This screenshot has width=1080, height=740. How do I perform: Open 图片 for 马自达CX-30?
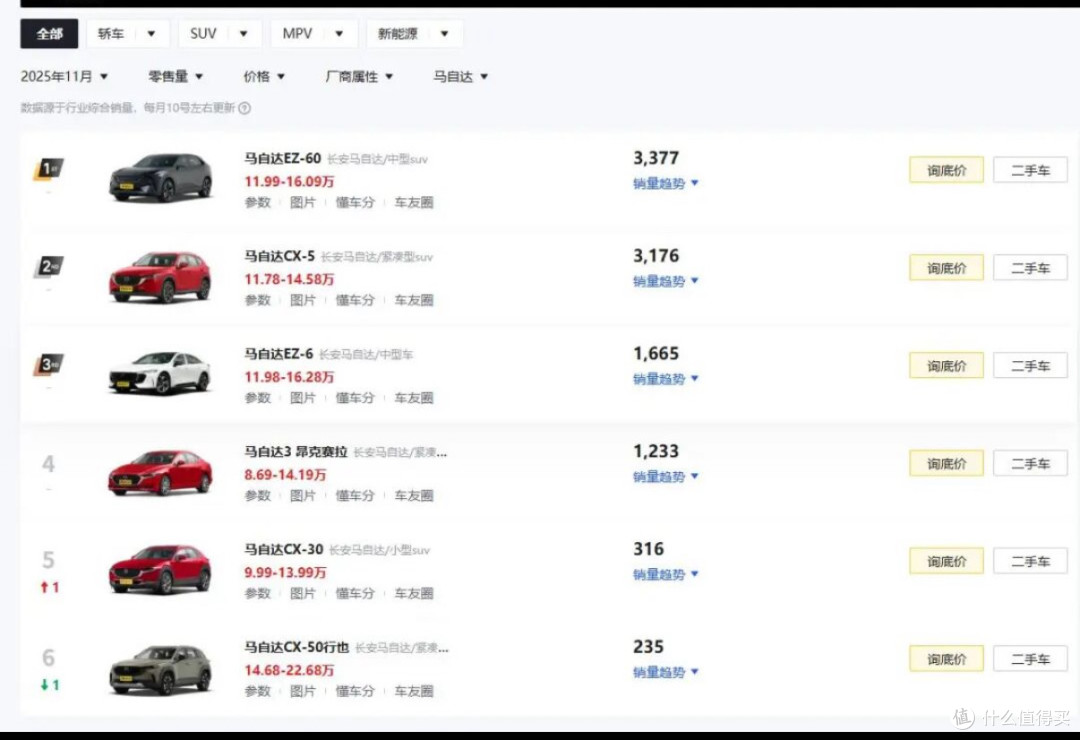302,594
